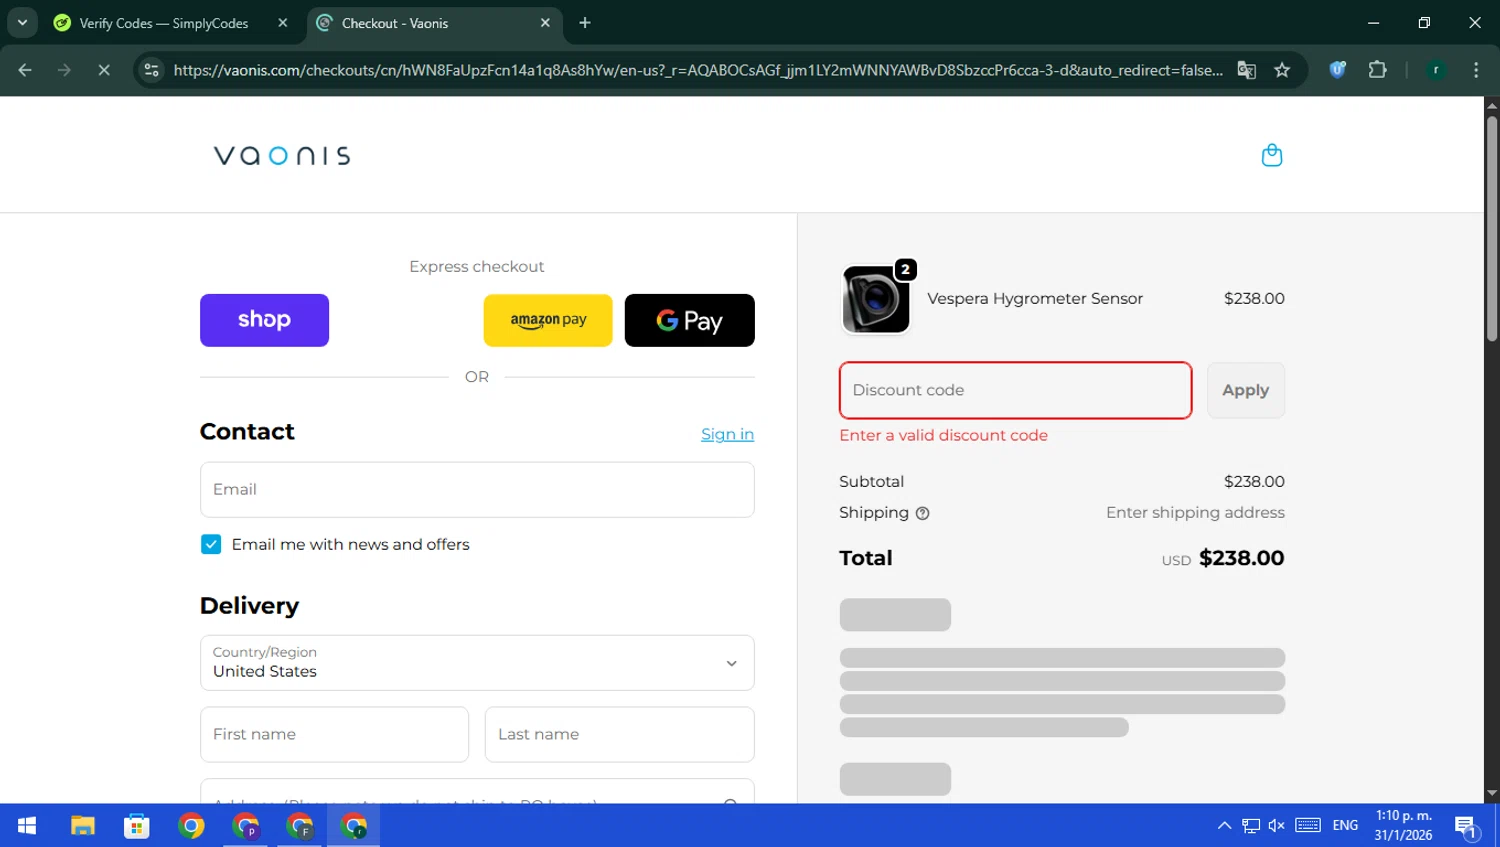1500x847 pixels.
Task: Focus the First name field
Action: 334,735
